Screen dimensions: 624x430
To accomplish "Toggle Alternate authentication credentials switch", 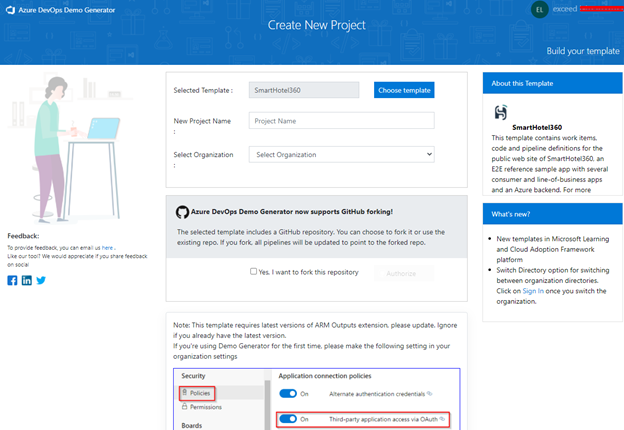I will click(288, 393).
